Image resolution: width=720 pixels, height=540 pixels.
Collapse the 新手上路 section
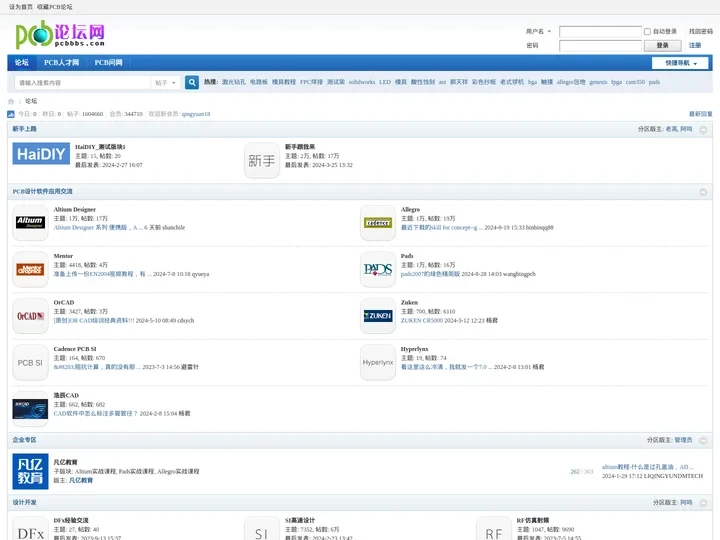(x=703, y=129)
